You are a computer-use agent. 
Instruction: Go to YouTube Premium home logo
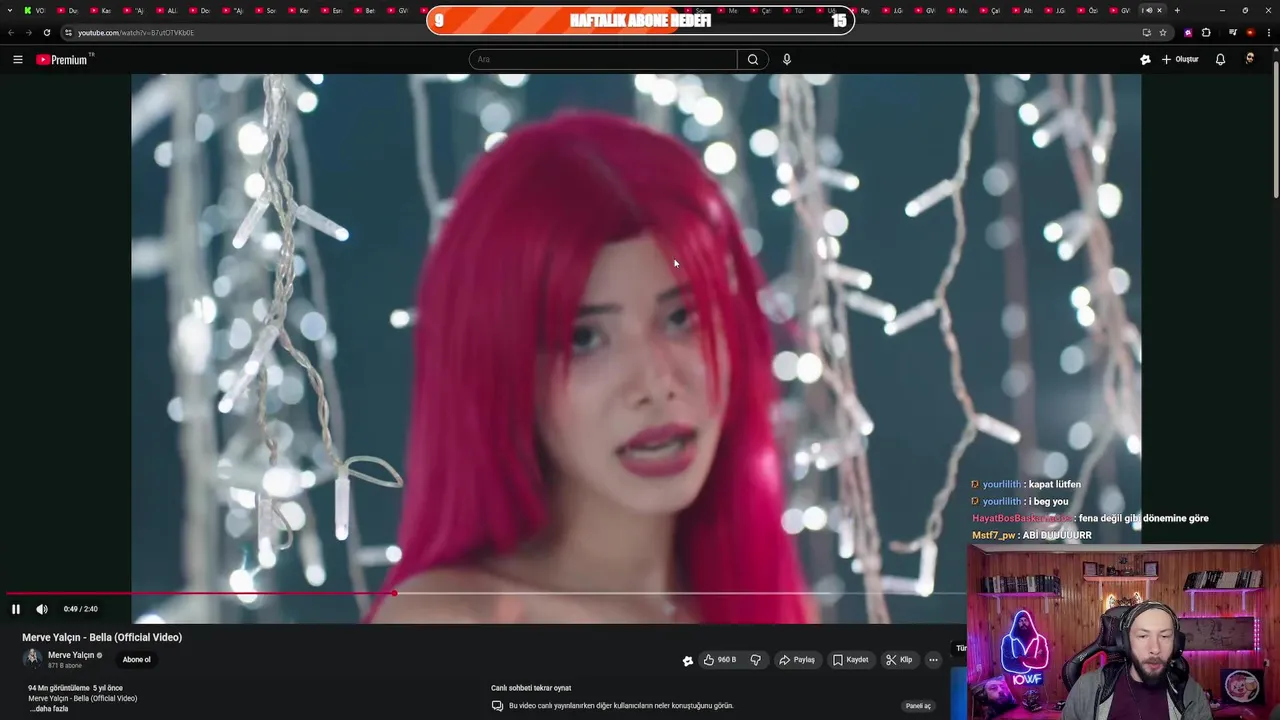[64, 60]
